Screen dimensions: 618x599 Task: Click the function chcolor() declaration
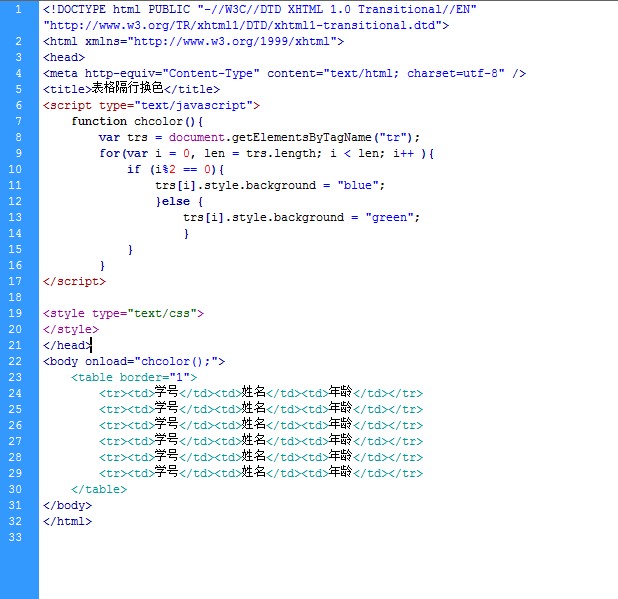(137, 121)
